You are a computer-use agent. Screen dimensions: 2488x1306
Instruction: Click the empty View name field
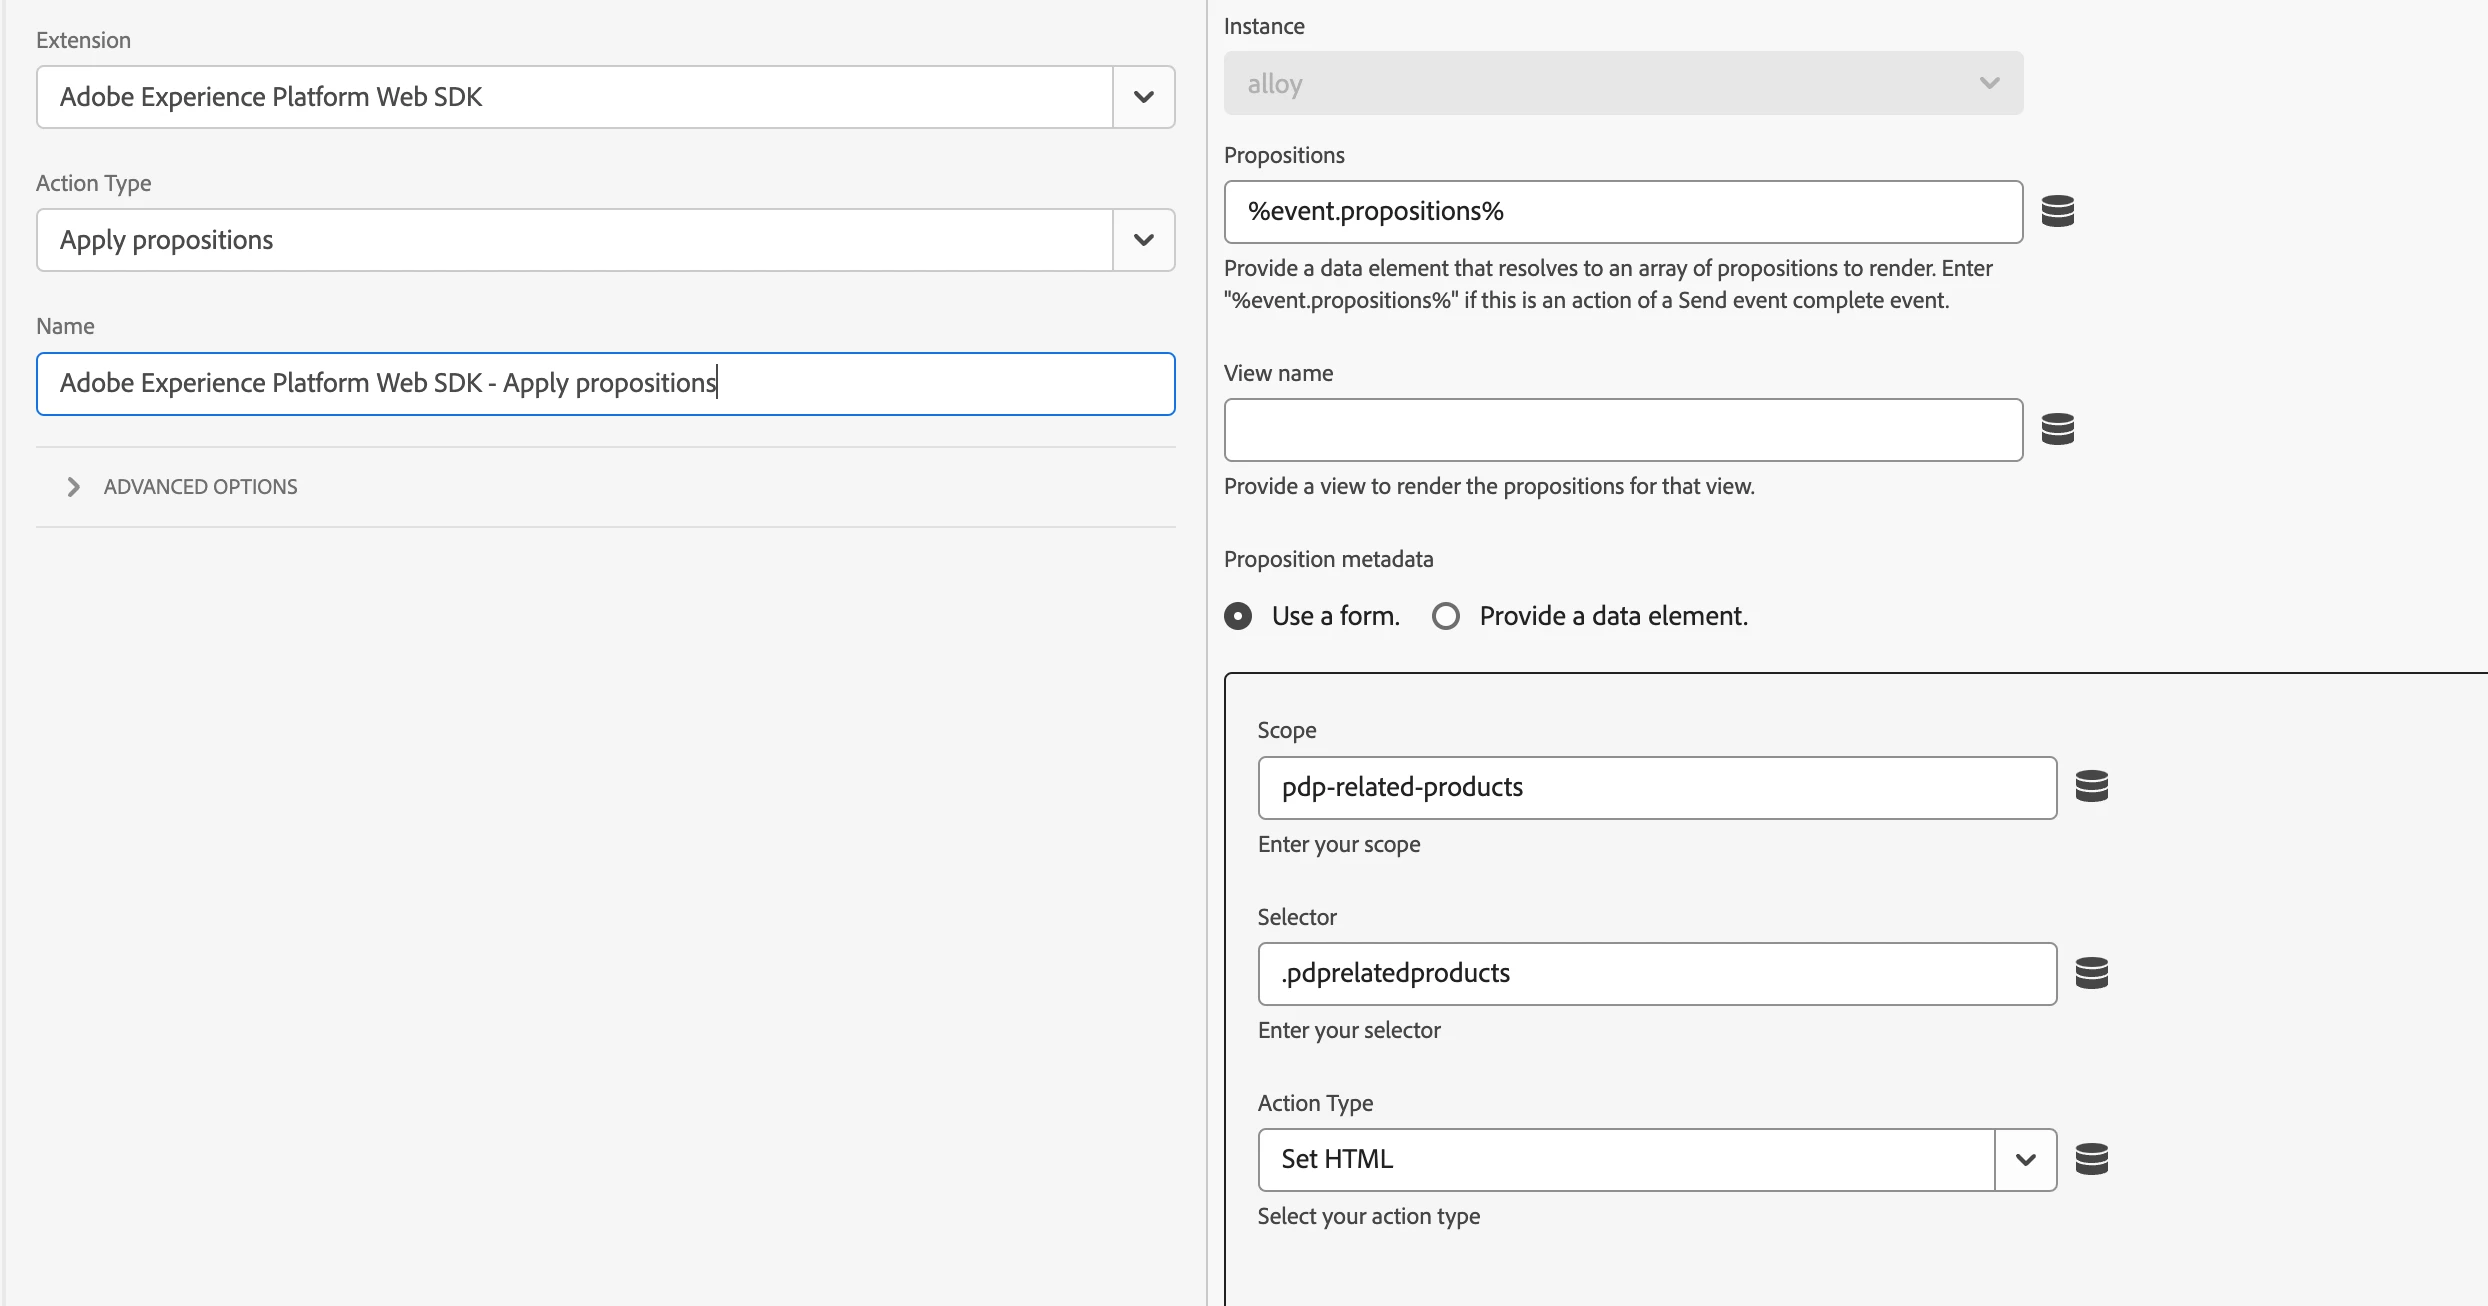pyautogui.click(x=1622, y=430)
